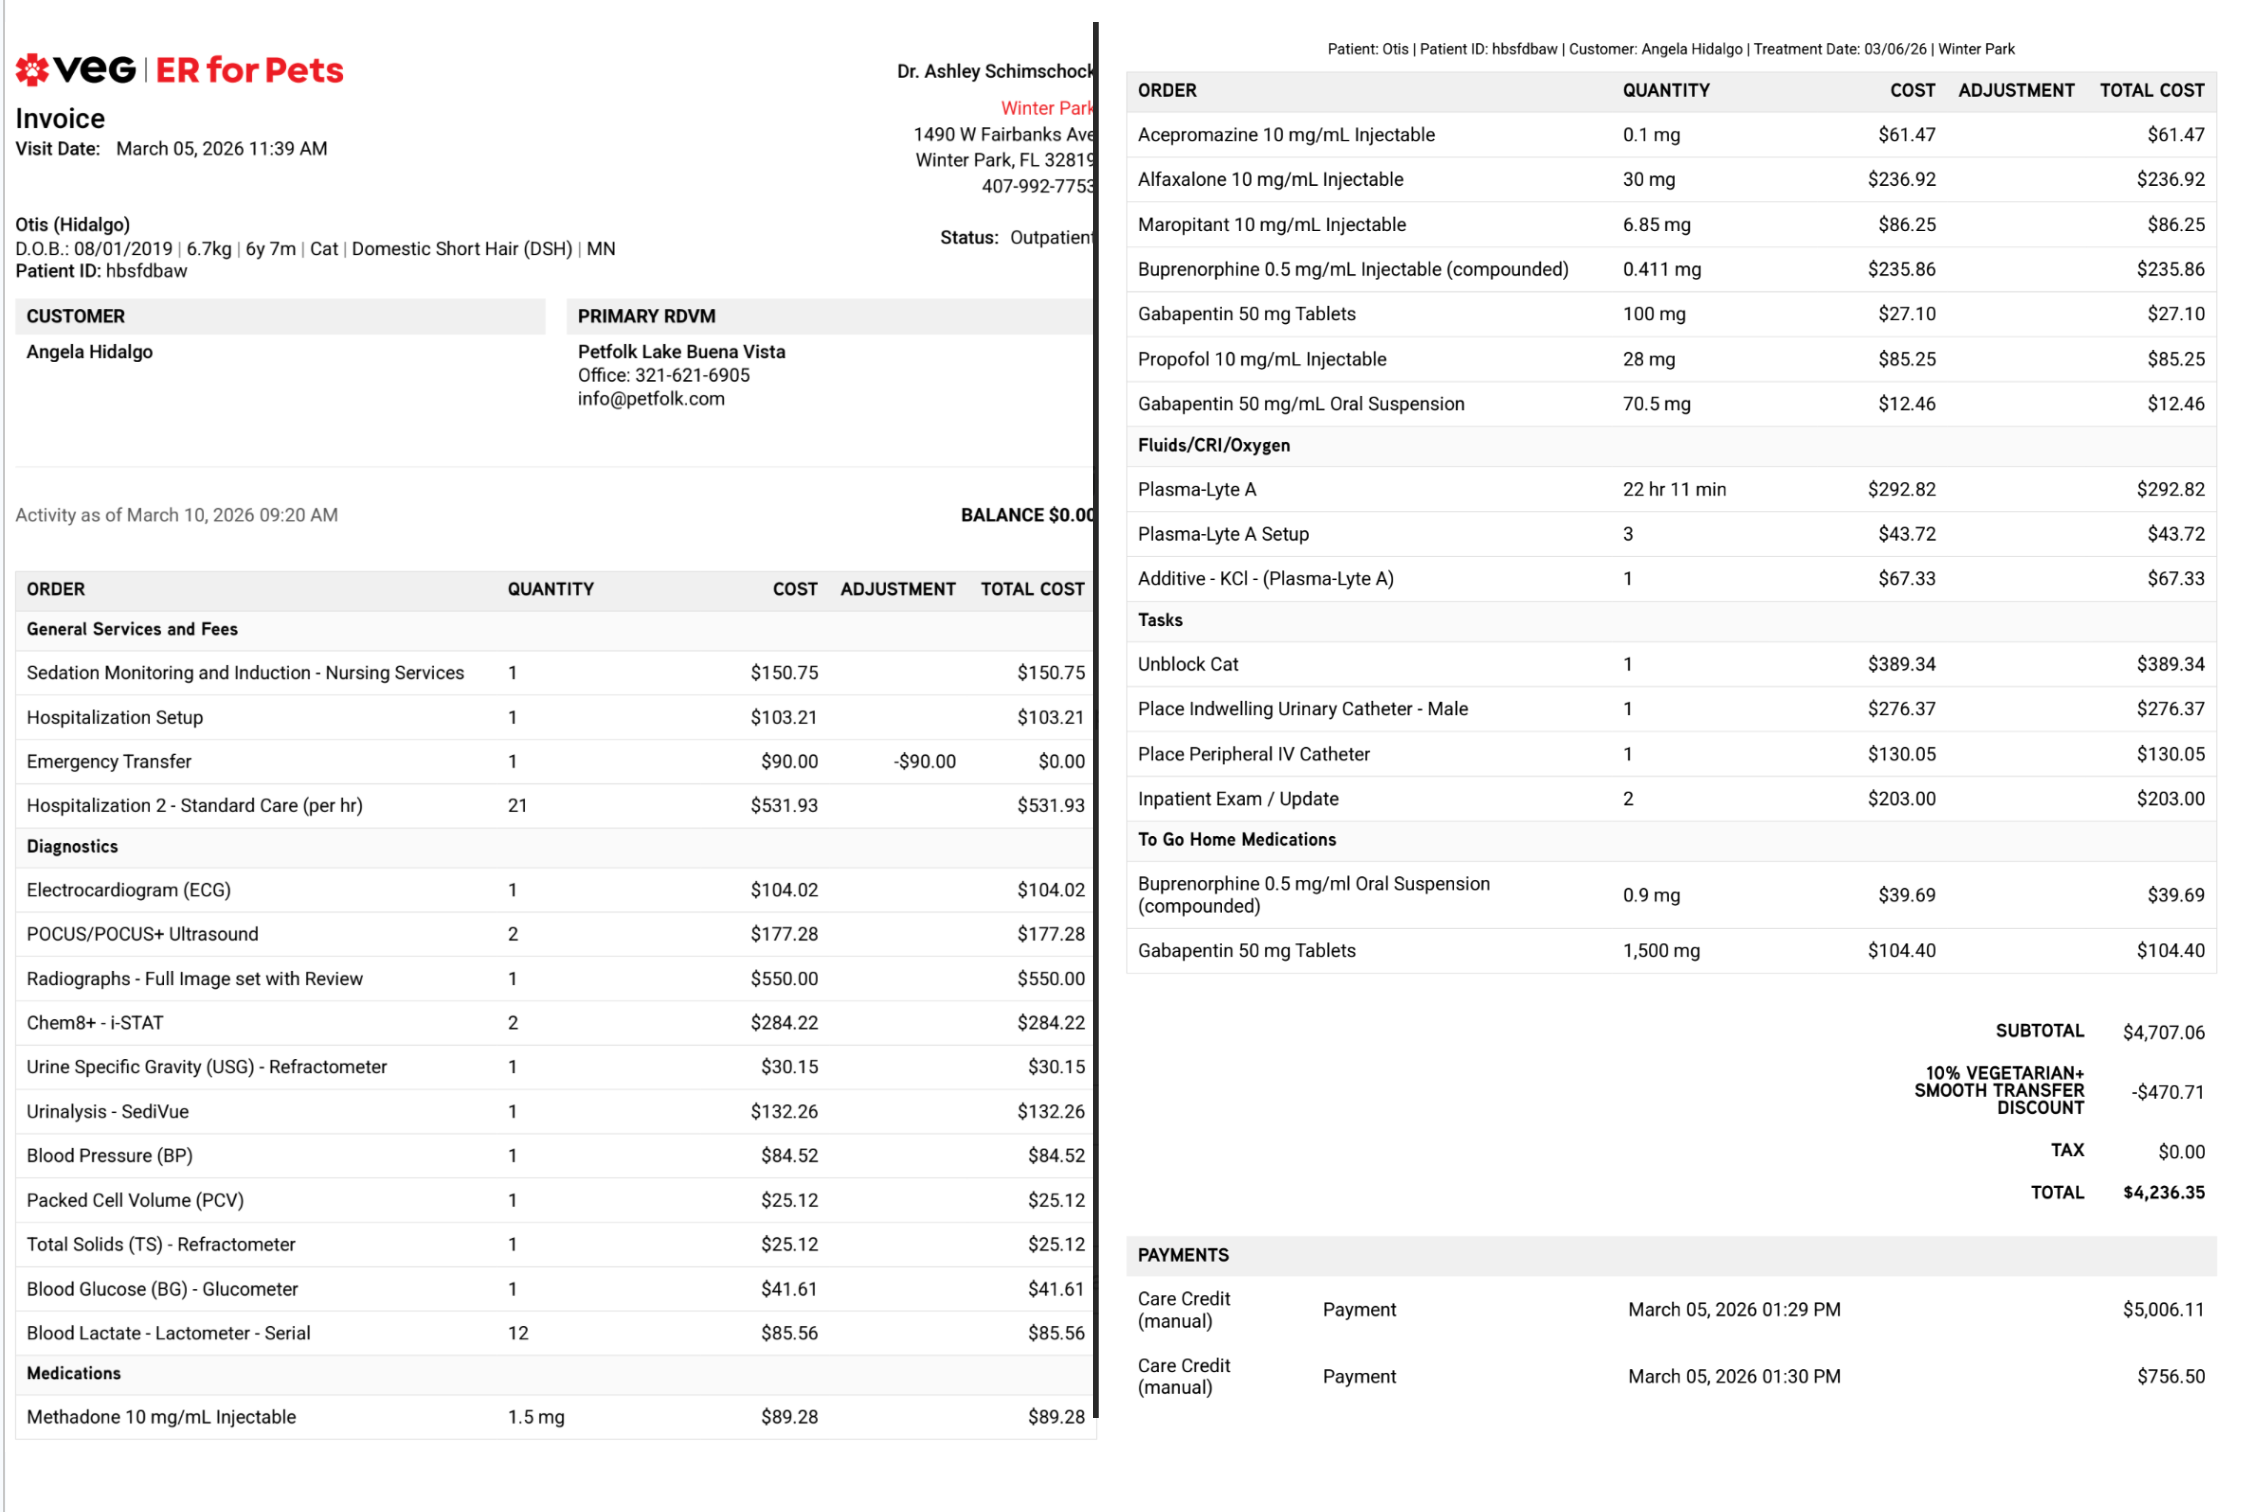Click the BALANCE $0.00 text
The image size is (2248, 1512).
click(x=1026, y=515)
